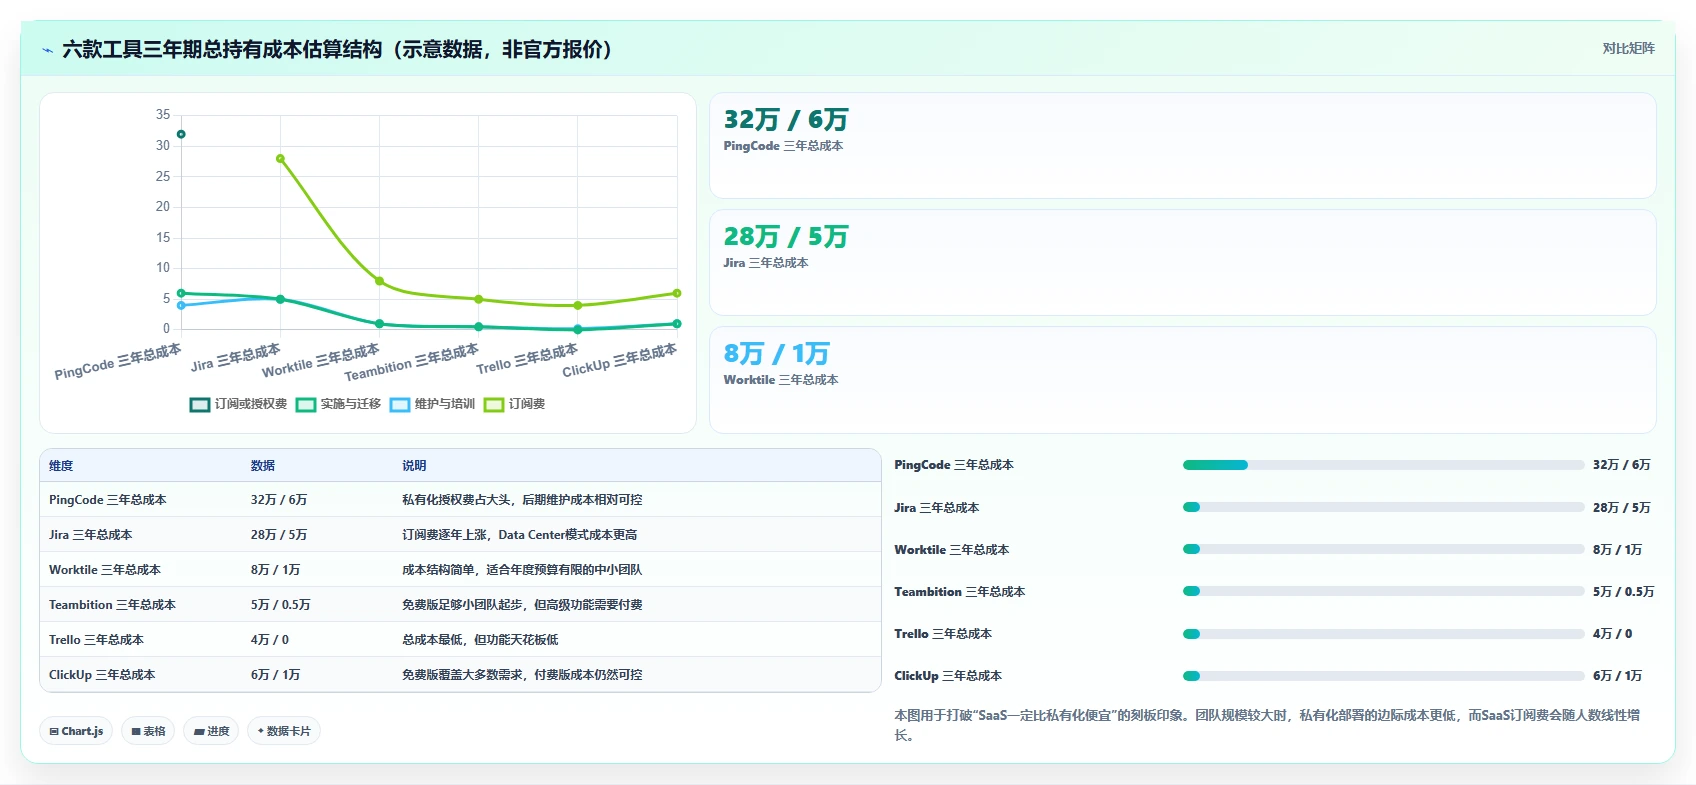
Task: Click the 表格 tag chip
Action: 148,731
